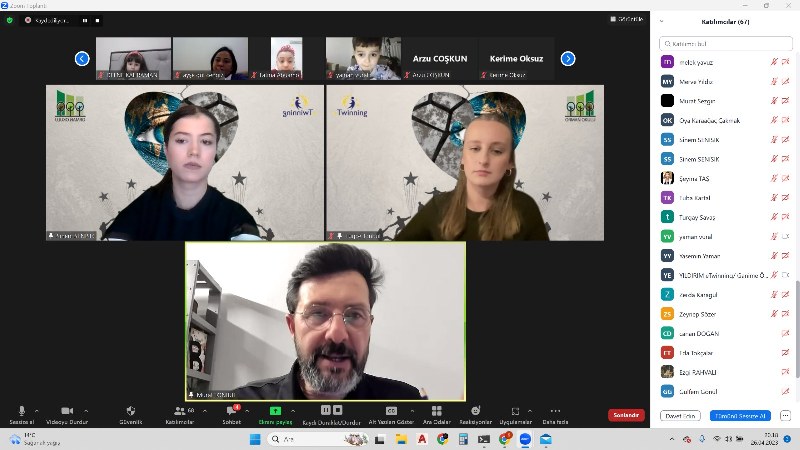The image size is (800, 450).
Task: Select Kerime Oksuz participant tile
Action: click(516, 58)
